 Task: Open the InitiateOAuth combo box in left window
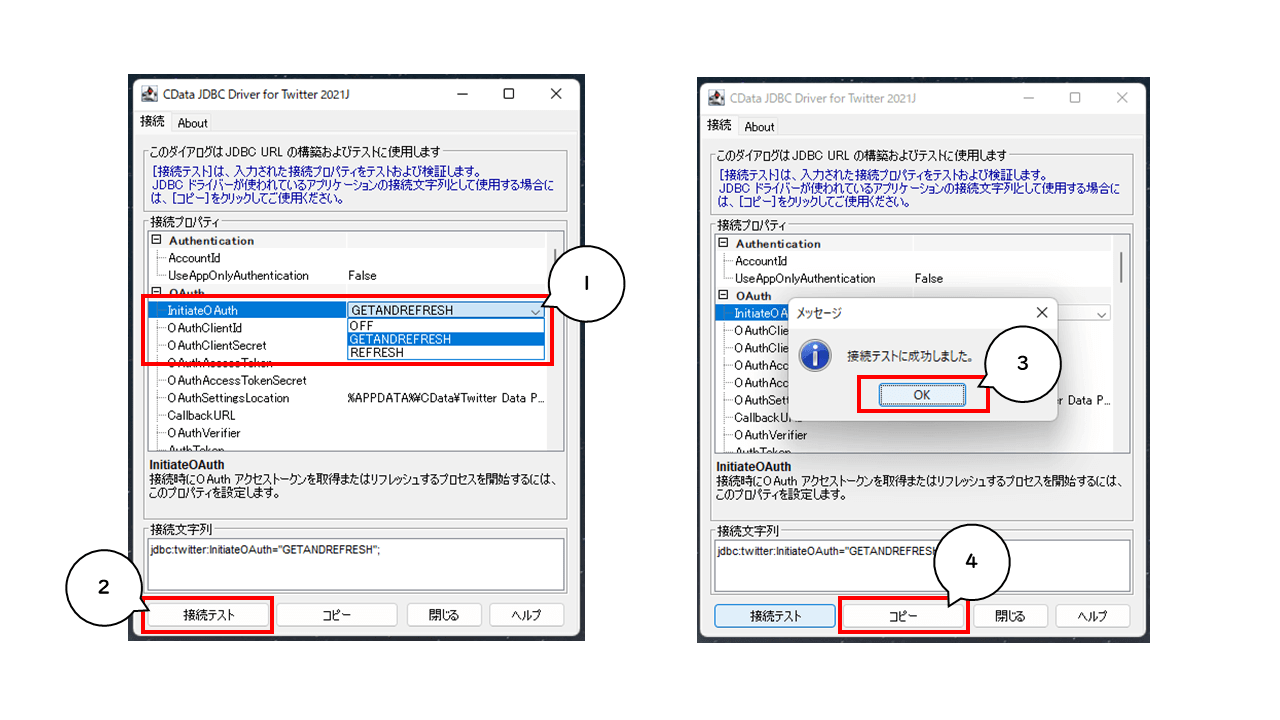446,310
